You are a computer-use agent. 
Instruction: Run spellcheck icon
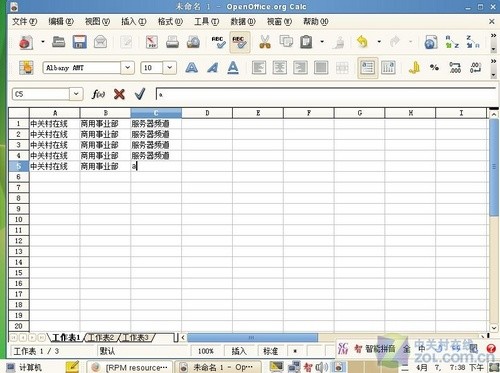click(219, 42)
